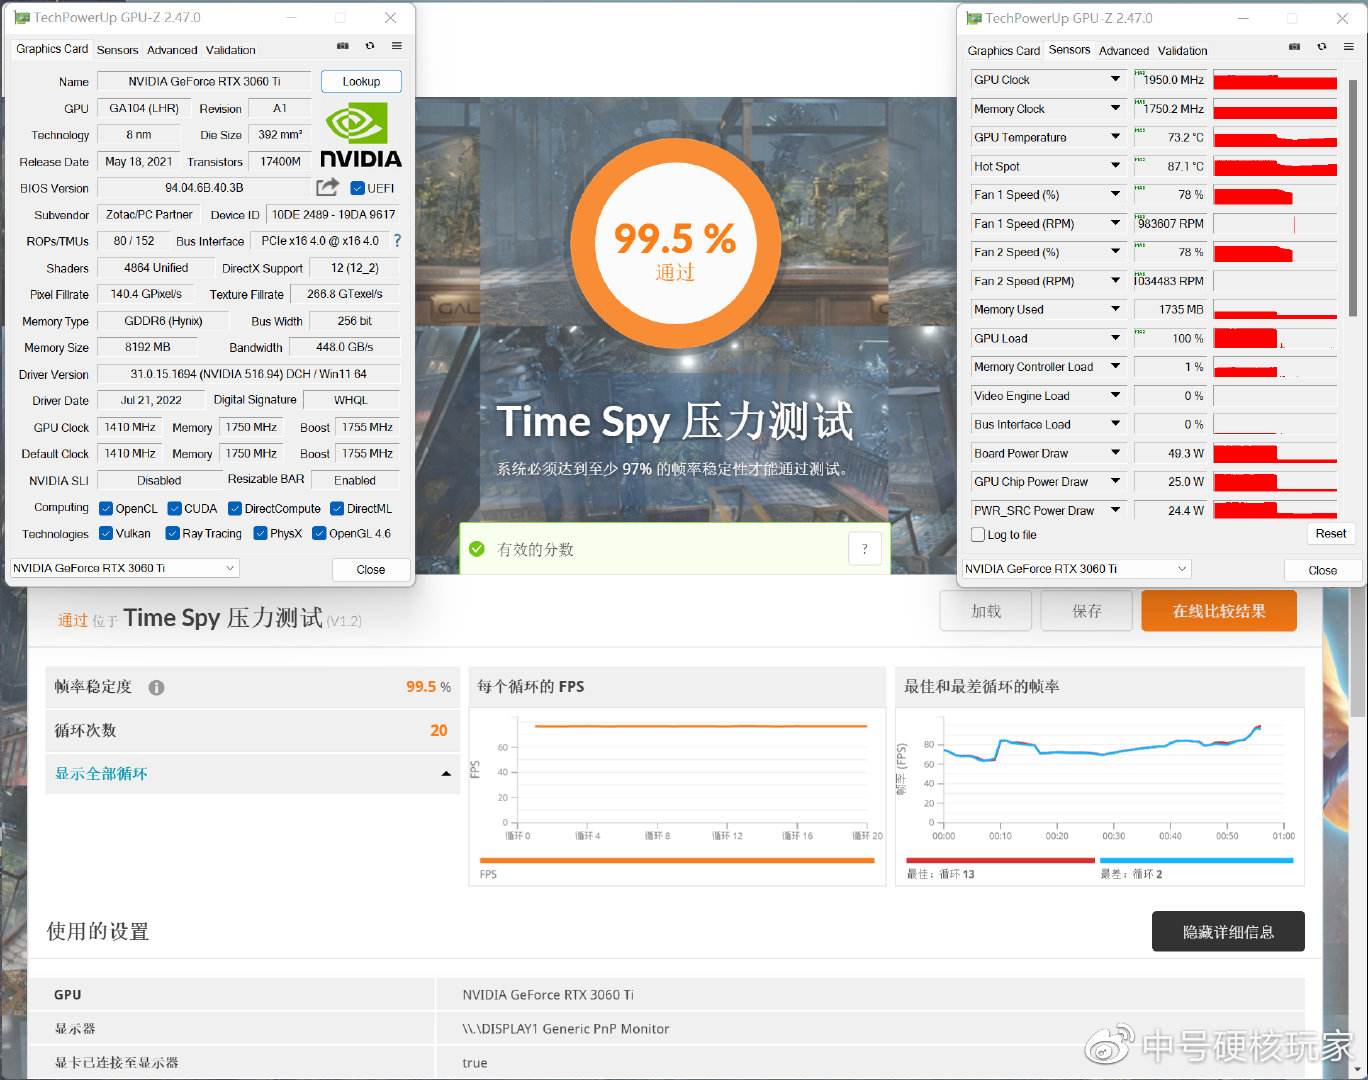
Task: Click Reset button in Sensors window
Action: point(1331,534)
